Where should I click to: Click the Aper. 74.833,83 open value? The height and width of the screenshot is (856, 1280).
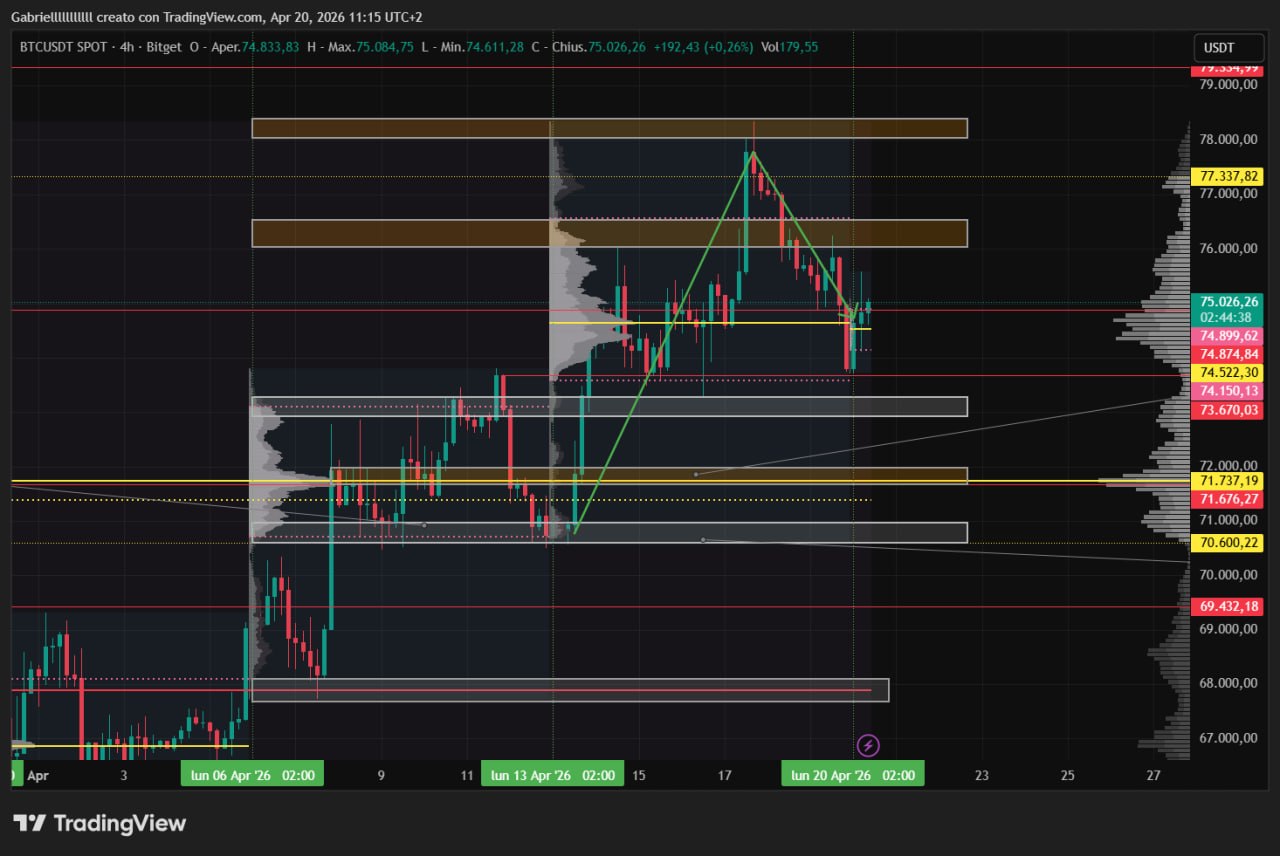click(x=245, y=46)
